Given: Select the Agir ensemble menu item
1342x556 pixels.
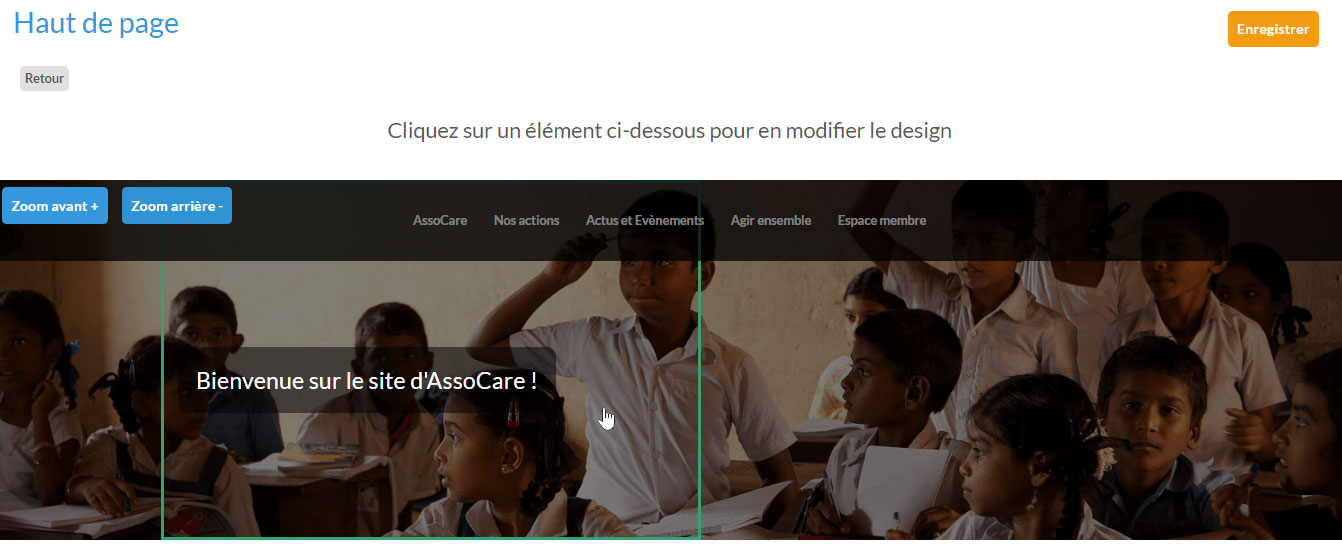Looking at the screenshot, I should click(771, 220).
